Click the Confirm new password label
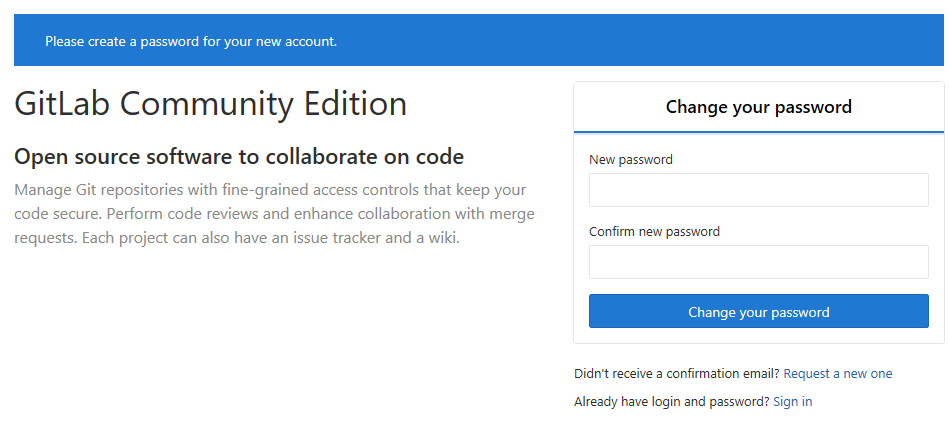 click(654, 232)
